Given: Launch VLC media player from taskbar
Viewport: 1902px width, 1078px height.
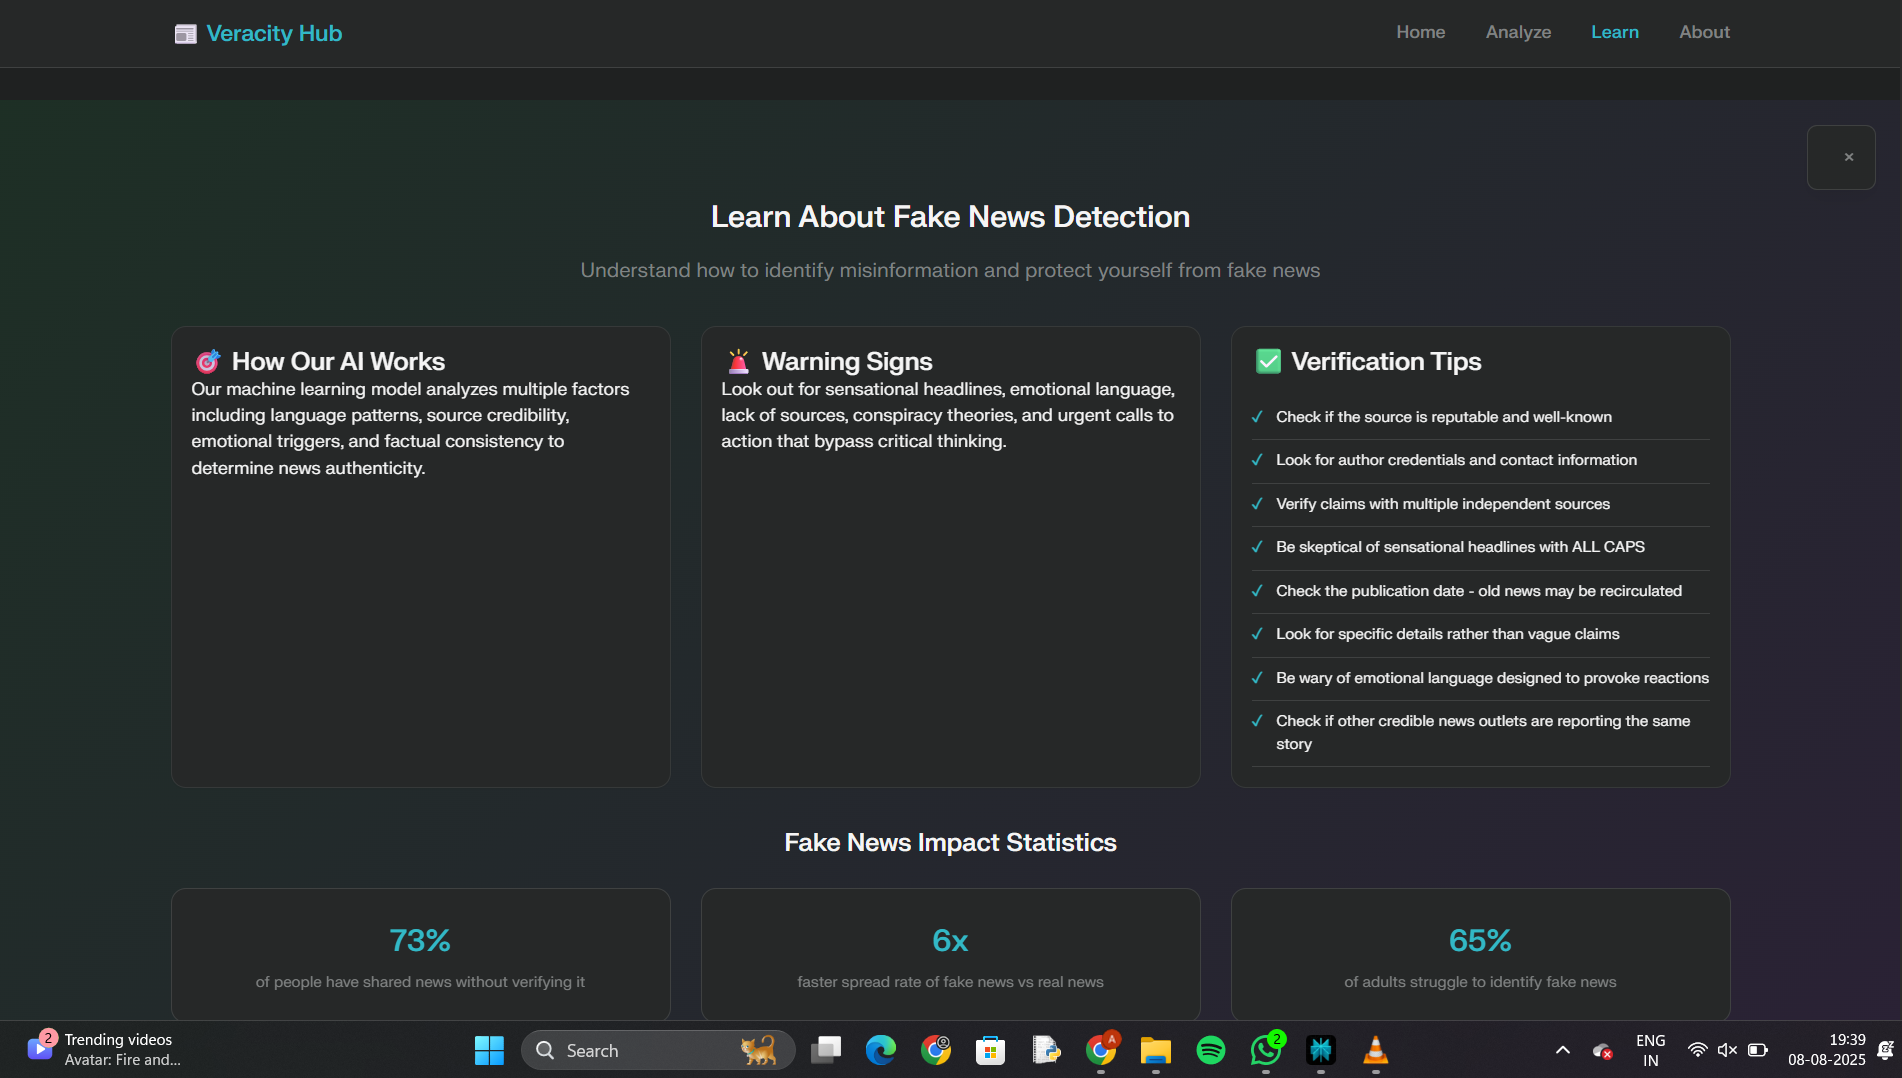Looking at the screenshot, I should (x=1376, y=1050).
